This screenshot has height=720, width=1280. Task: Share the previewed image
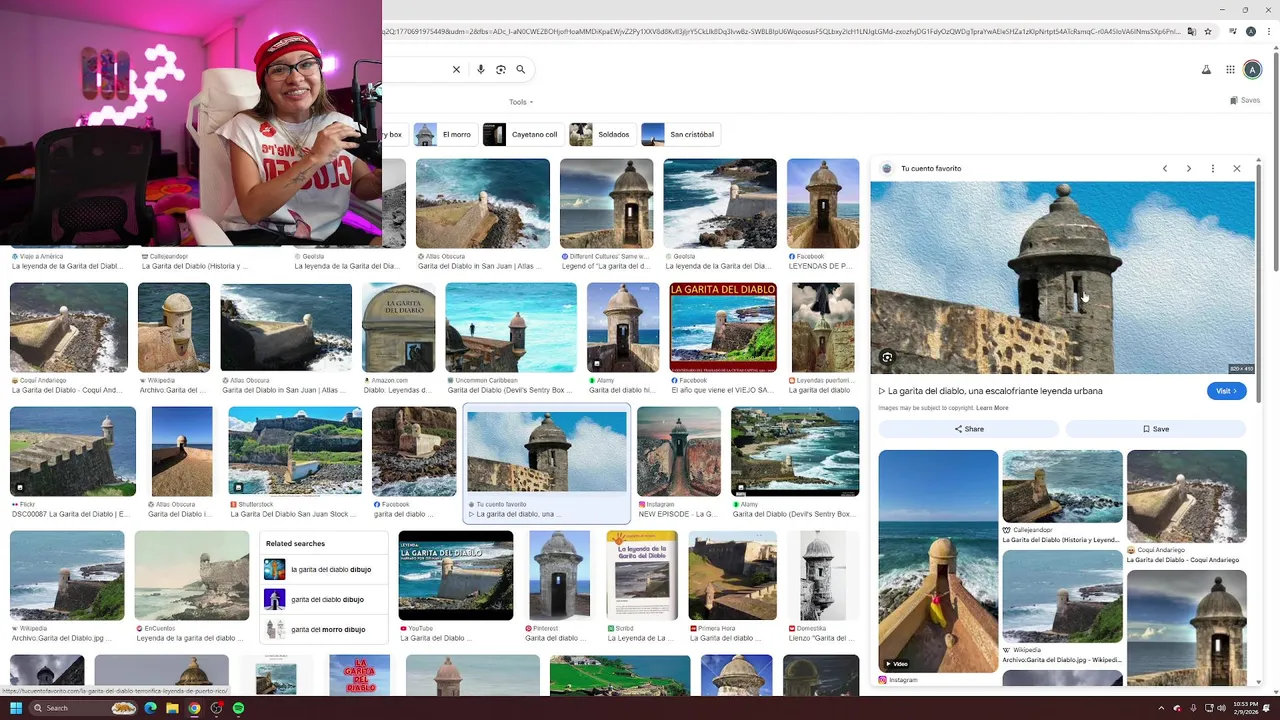pos(969,429)
